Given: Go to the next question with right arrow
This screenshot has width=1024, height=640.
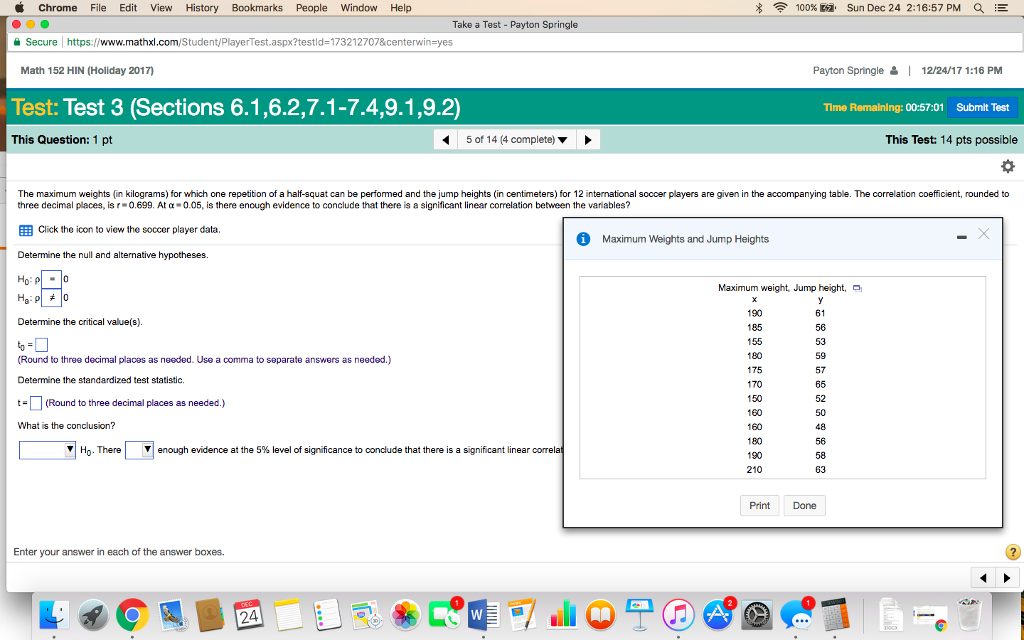Looking at the screenshot, I should [588, 140].
